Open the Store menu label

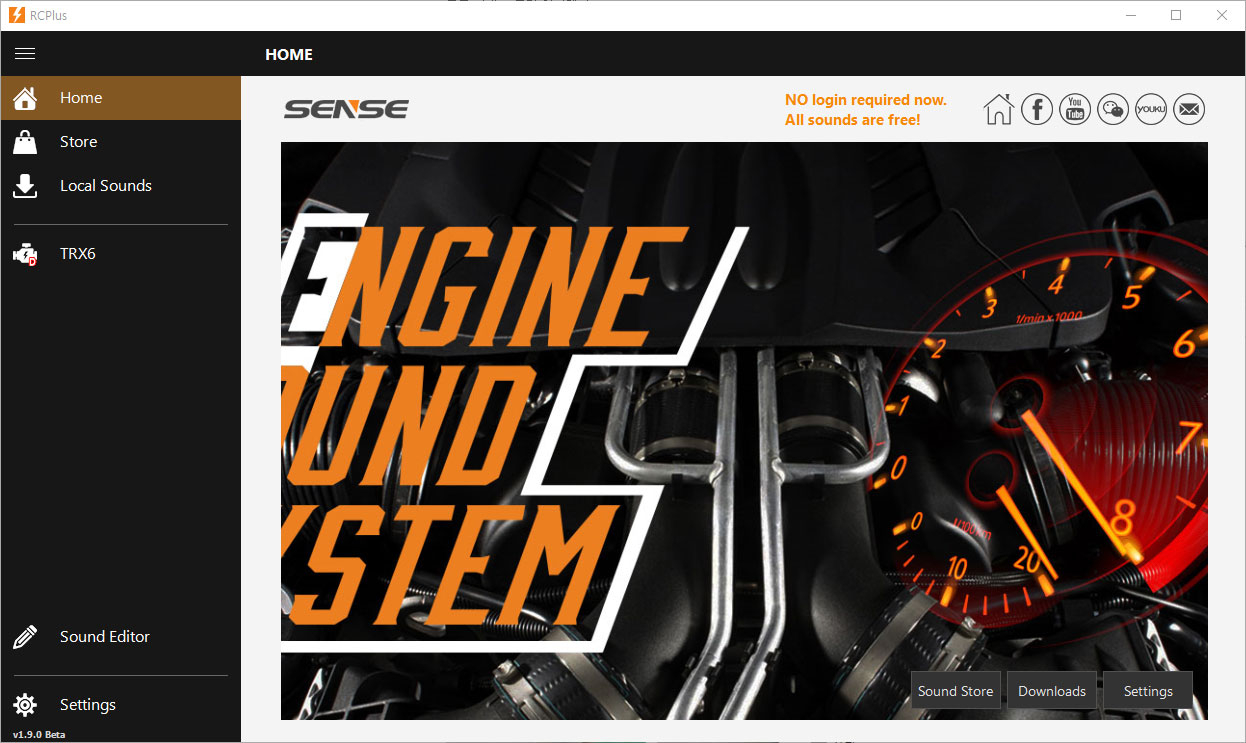point(78,142)
